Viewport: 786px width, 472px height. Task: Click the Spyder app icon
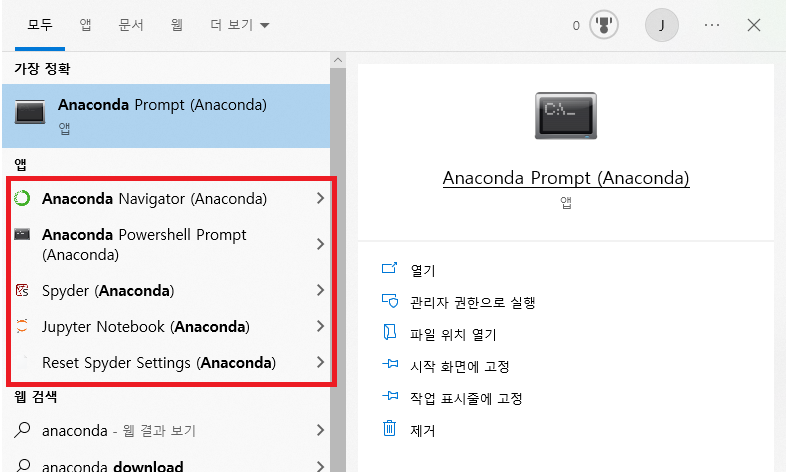(x=22, y=290)
